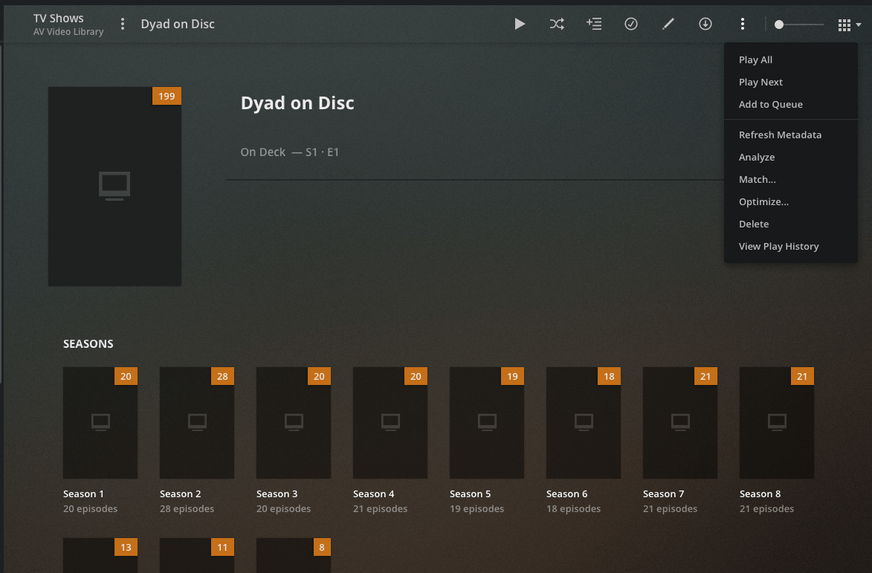Open Season 8 poster thumbnail
Image resolution: width=872 pixels, height=573 pixels.
(x=777, y=423)
